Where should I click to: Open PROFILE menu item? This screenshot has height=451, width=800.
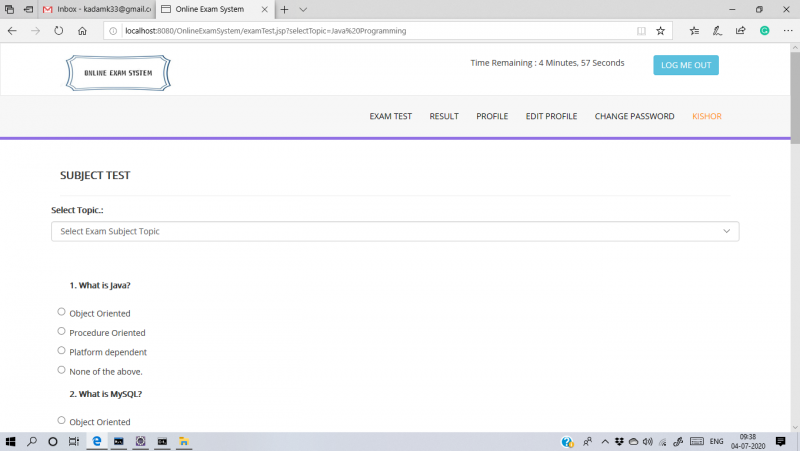pos(492,116)
